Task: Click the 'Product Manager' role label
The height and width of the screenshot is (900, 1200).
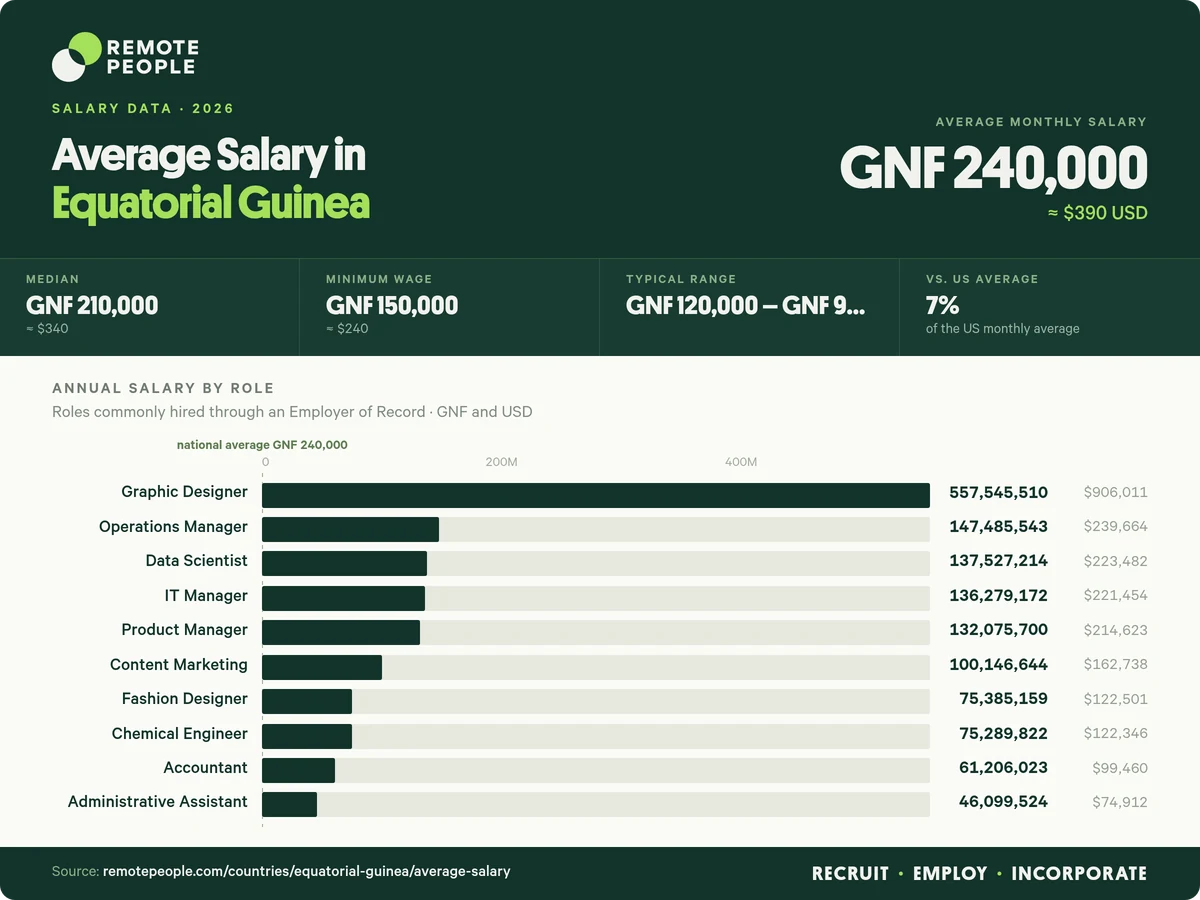Action: tap(185, 630)
